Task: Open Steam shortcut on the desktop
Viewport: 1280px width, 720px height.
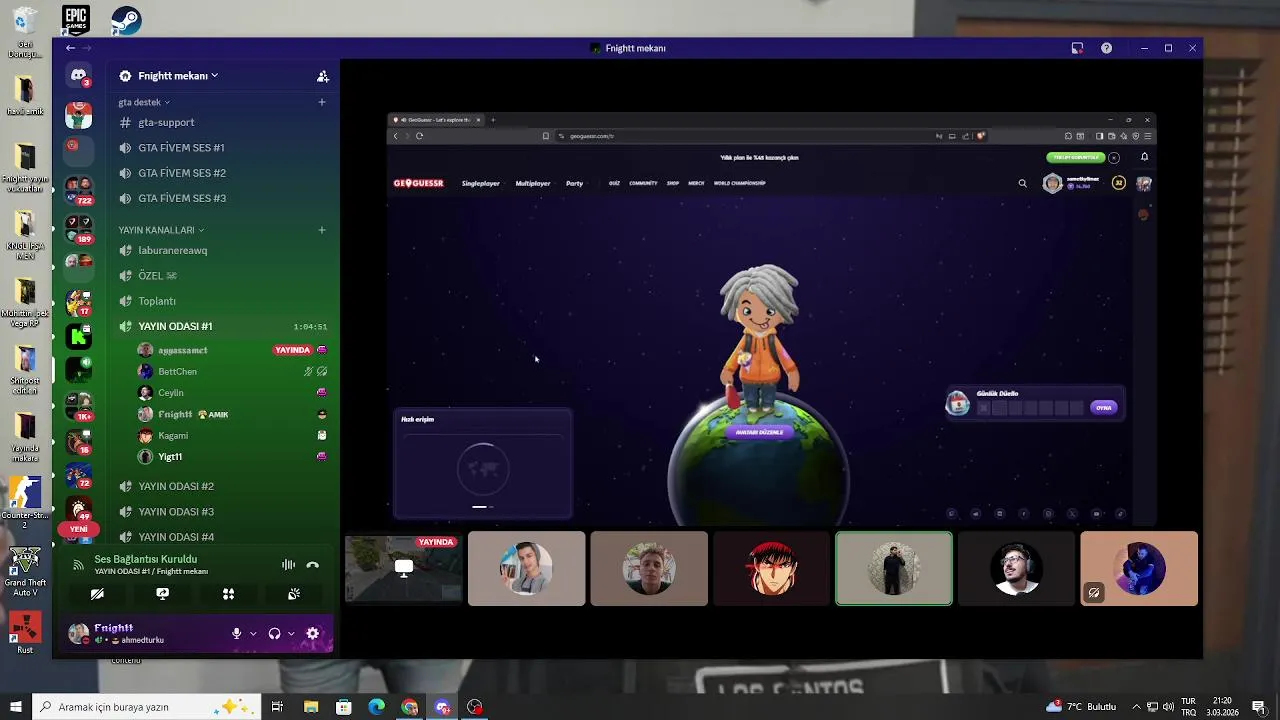Action: [x=126, y=19]
